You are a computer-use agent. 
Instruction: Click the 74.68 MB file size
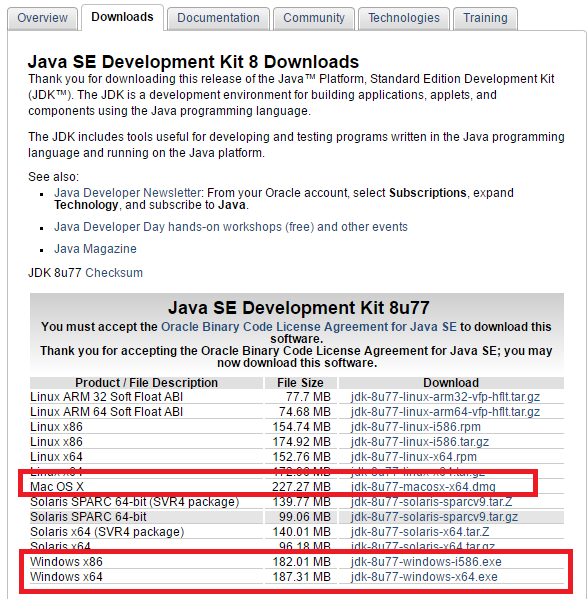pos(304,412)
